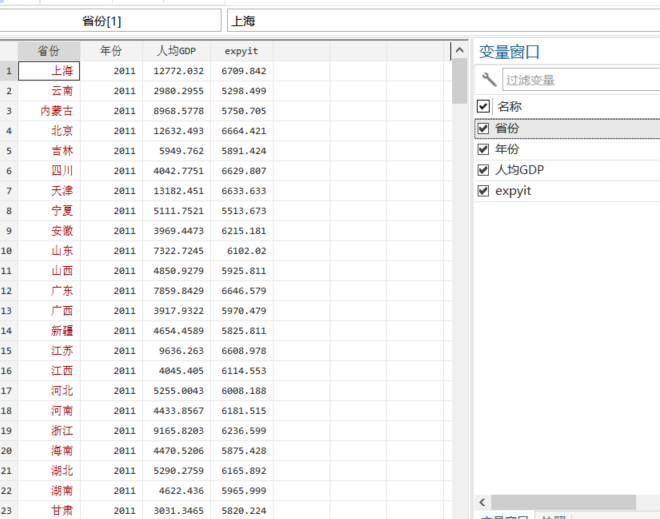Click the data grid scroll-up arrow
Screen dimensions: 660x519
click(460, 51)
